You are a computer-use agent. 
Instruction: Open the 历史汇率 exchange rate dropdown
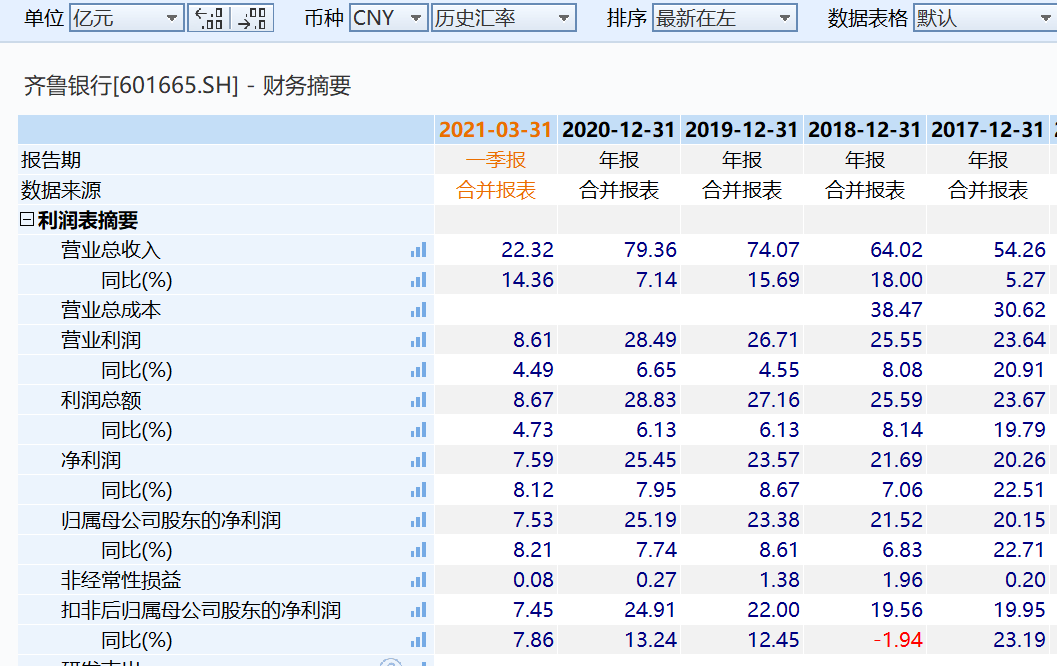point(504,18)
